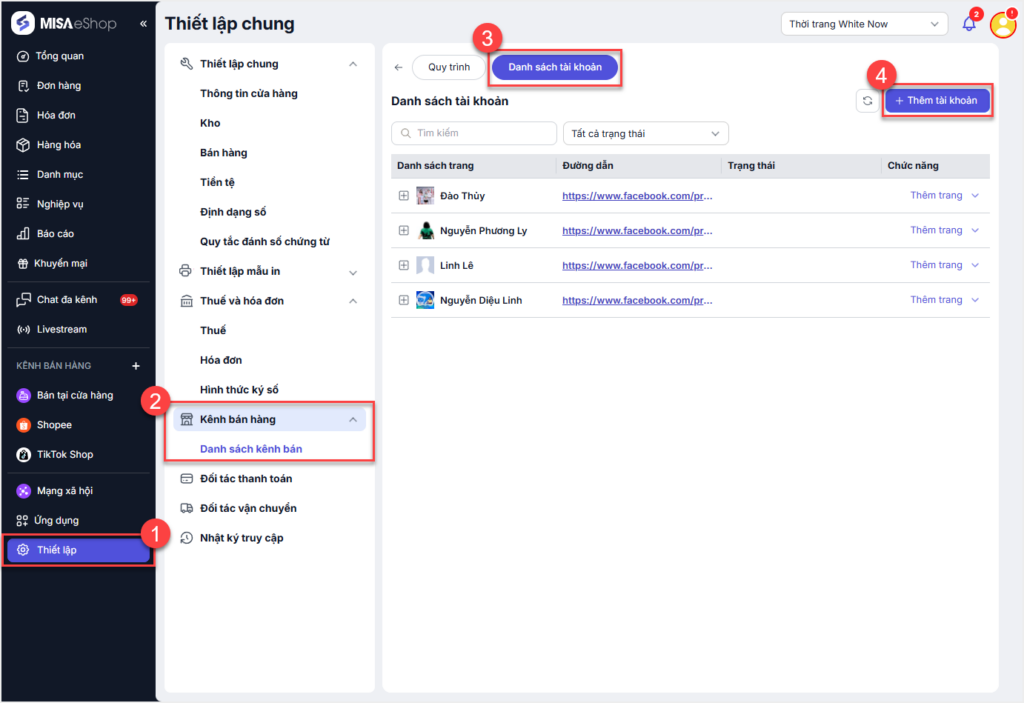Screen dimensions: 1024x703
Task: Focus the Tìm kiếm search field
Action: (474, 133)
